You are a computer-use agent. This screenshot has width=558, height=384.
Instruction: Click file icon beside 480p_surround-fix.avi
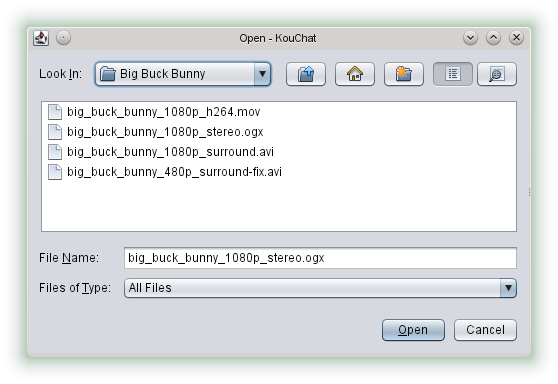[x=55, y=172]
